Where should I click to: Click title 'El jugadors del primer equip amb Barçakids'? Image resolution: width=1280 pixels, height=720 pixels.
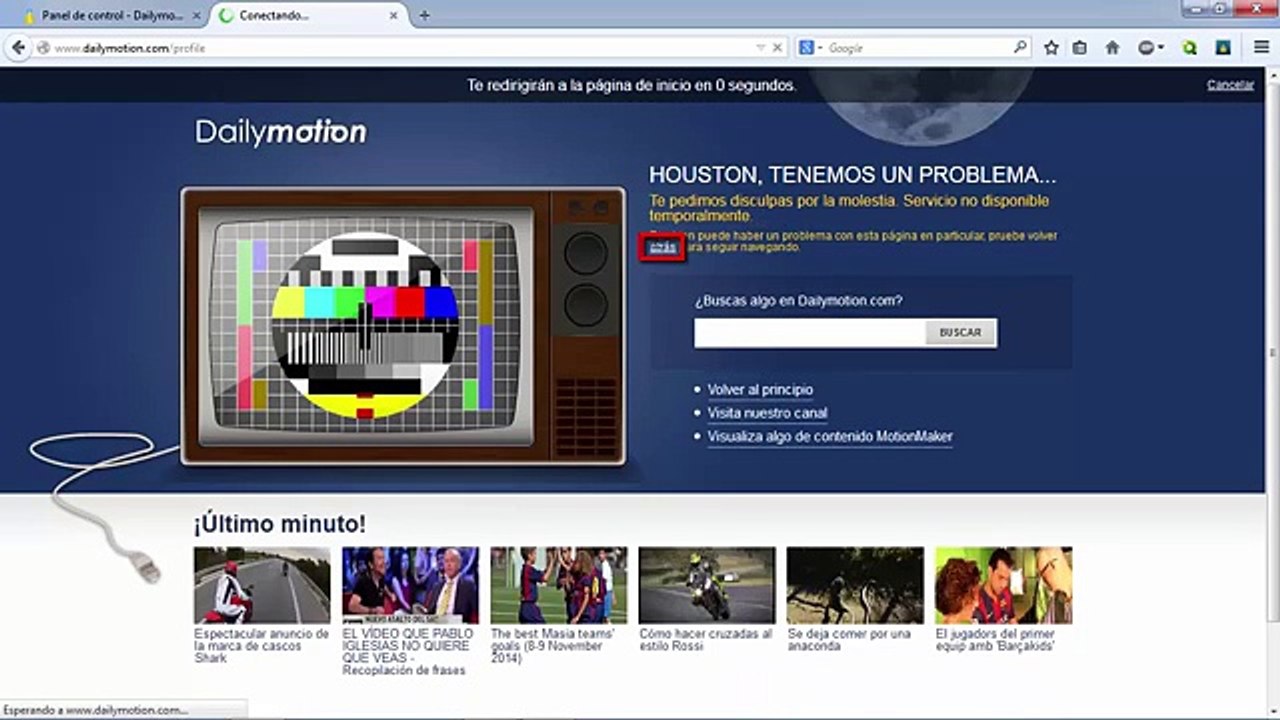996,640
